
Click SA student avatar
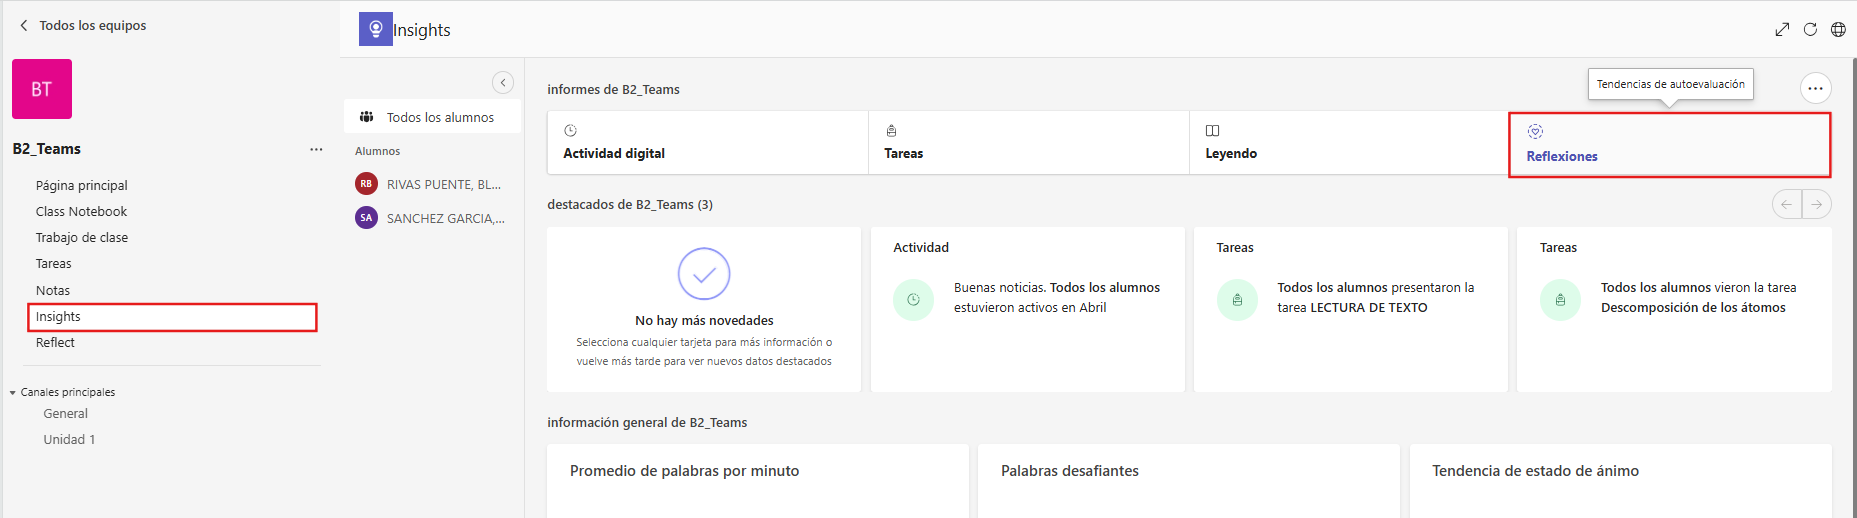[366, 218]
